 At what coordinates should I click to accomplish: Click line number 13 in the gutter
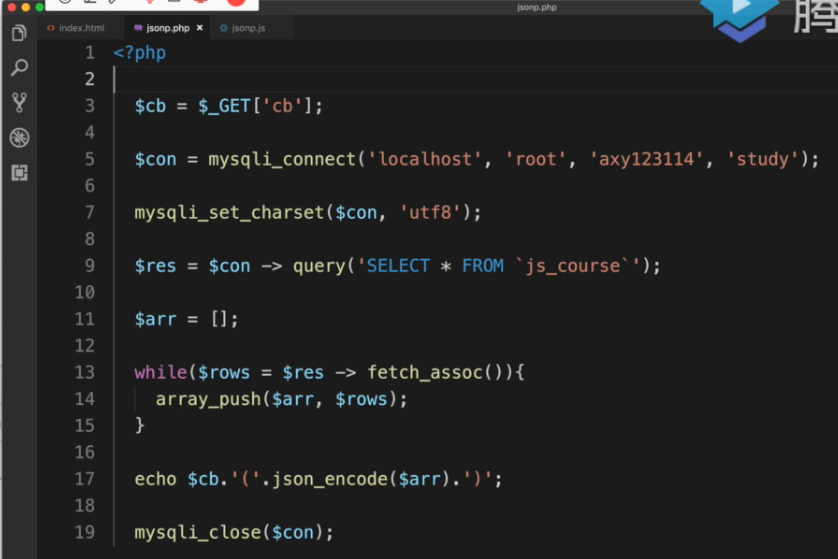[84, 372]
